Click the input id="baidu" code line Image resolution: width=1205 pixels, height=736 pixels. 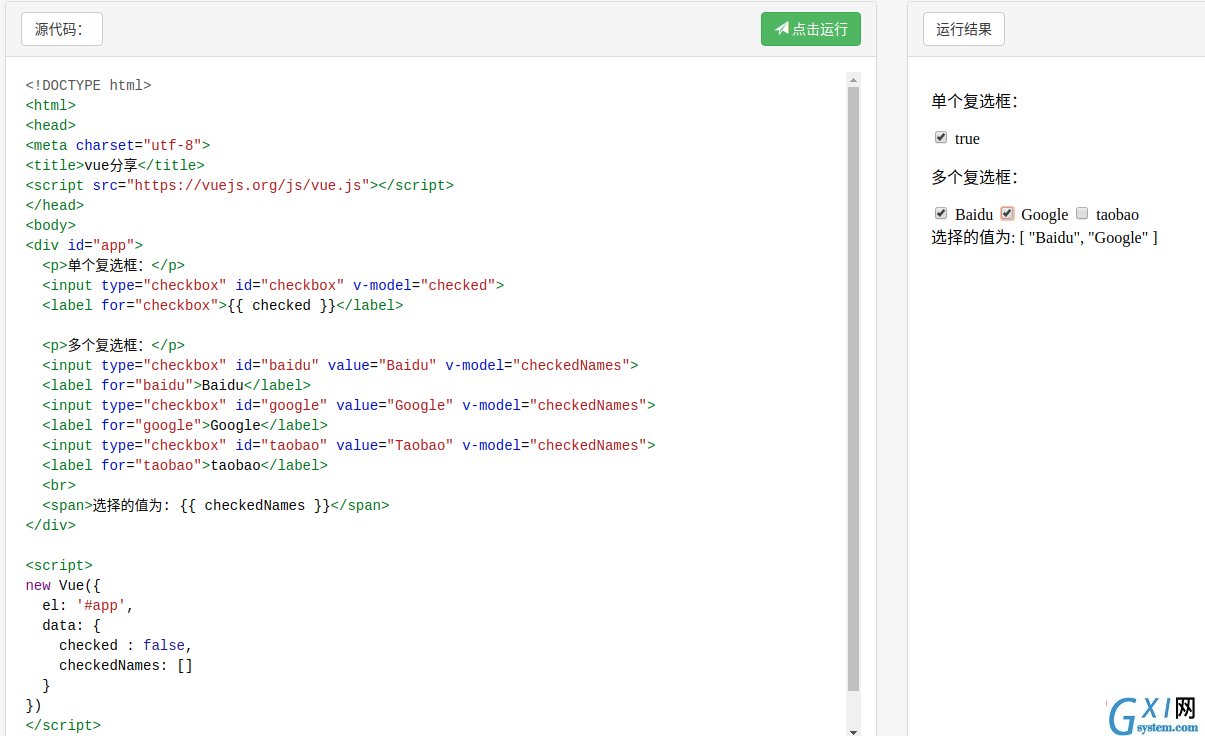[x=340, y=365]
